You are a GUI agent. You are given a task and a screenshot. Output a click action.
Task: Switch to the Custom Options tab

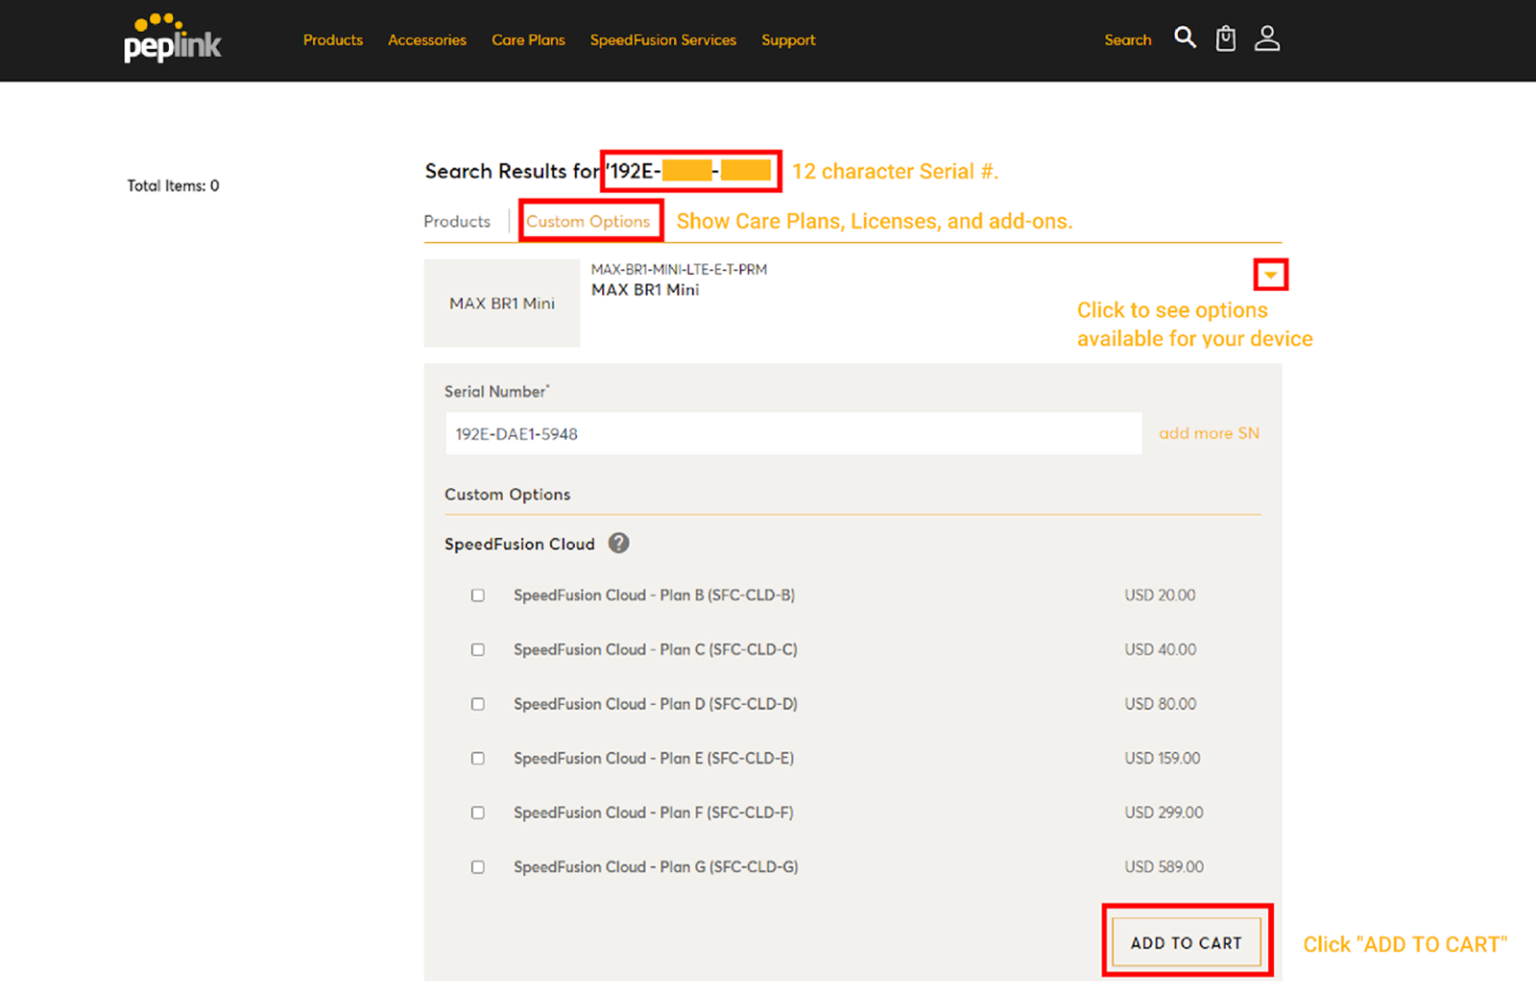[x=588, y=221]
